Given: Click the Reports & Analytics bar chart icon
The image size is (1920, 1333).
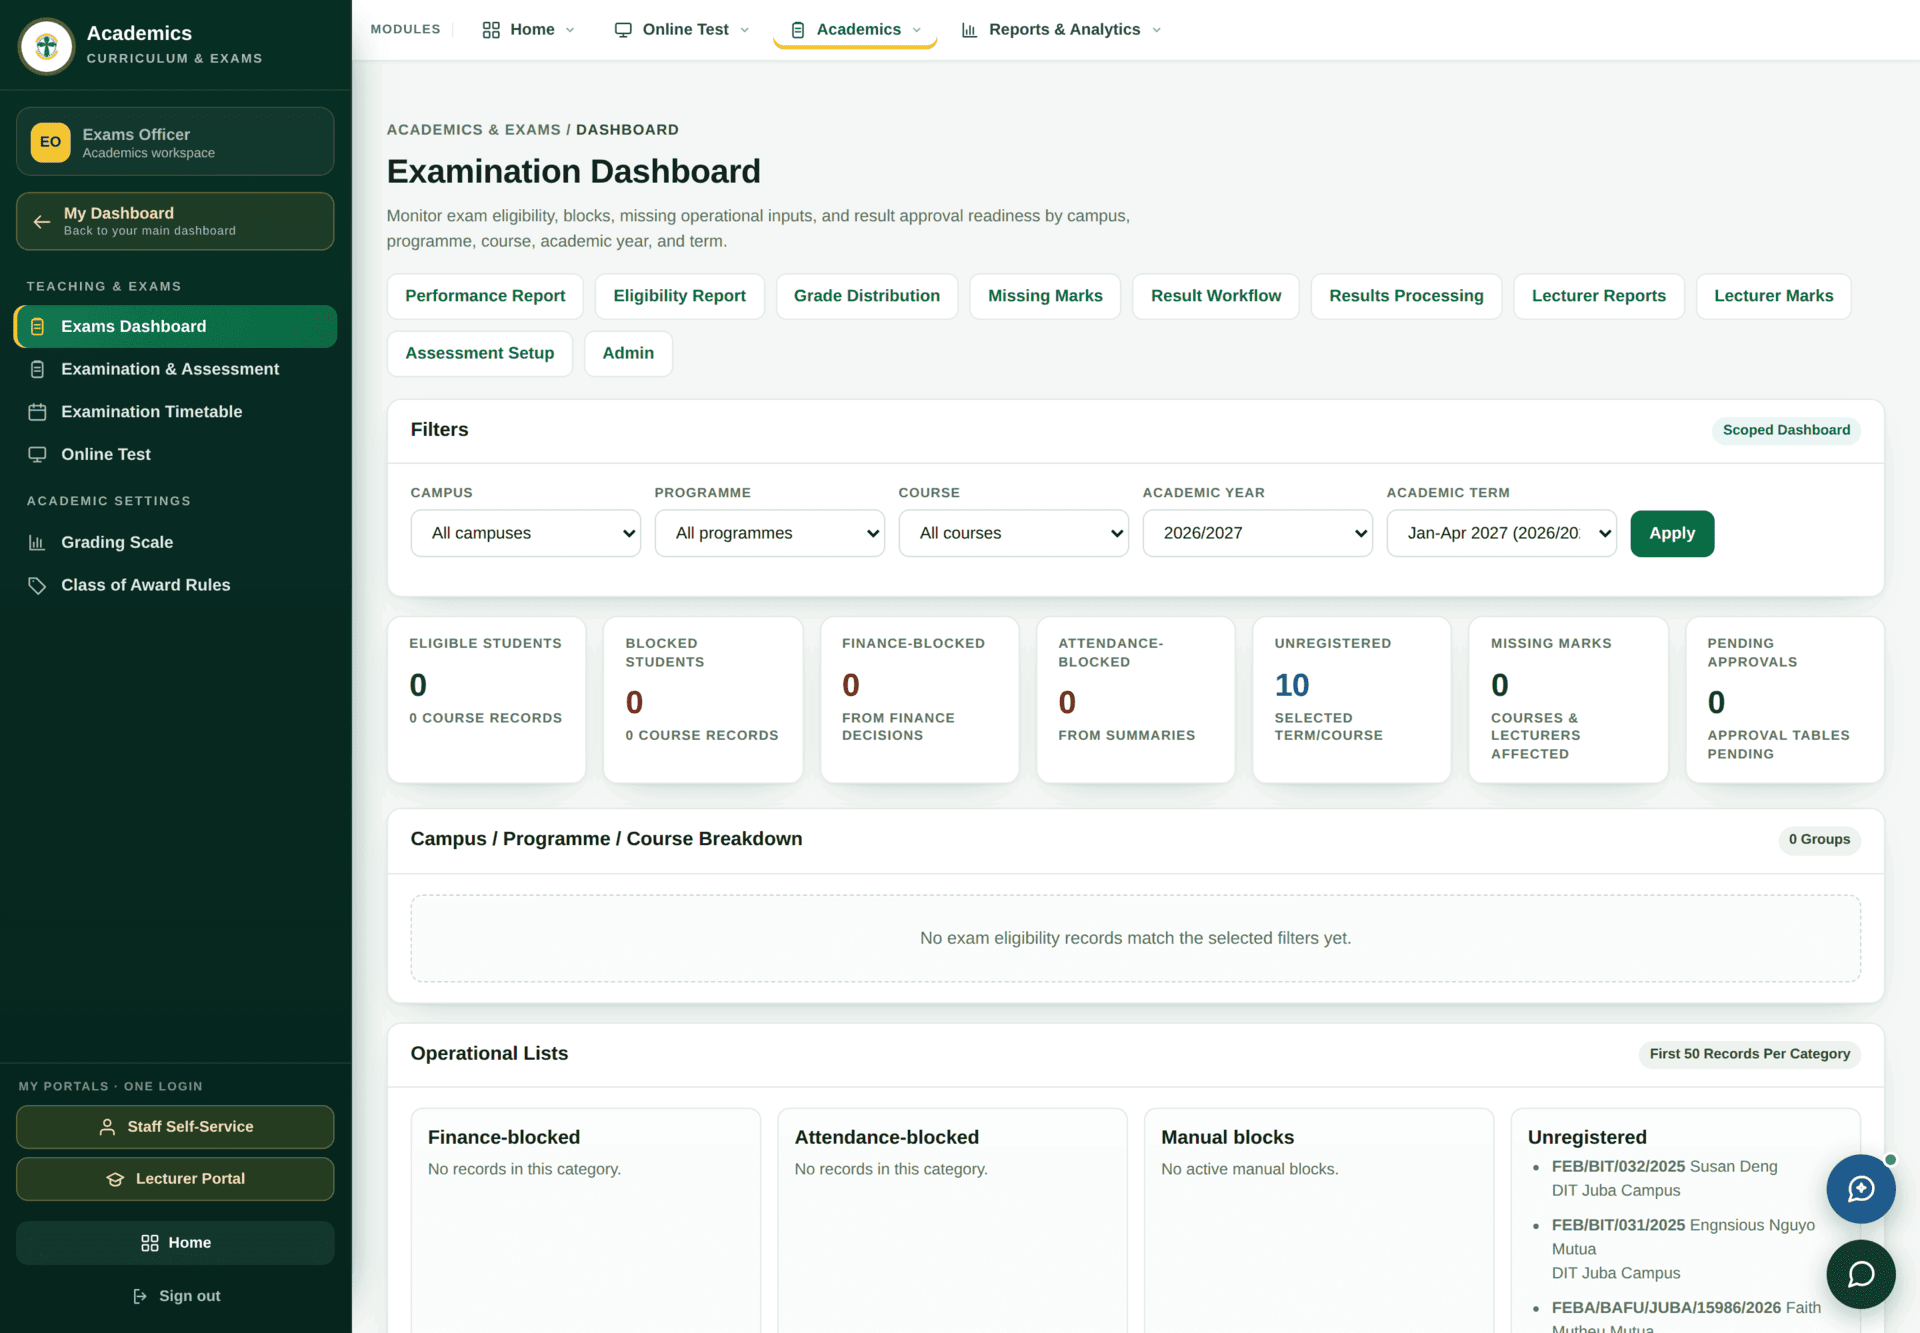Looking at the screenshot, I should (x=969, y=30).
